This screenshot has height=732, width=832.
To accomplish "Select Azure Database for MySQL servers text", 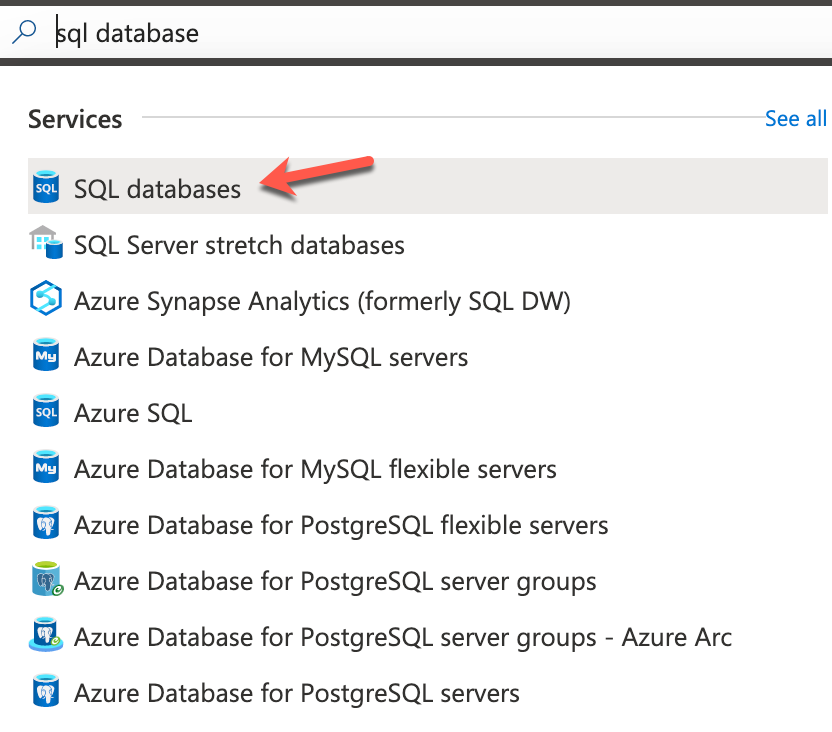I will 271,356.
